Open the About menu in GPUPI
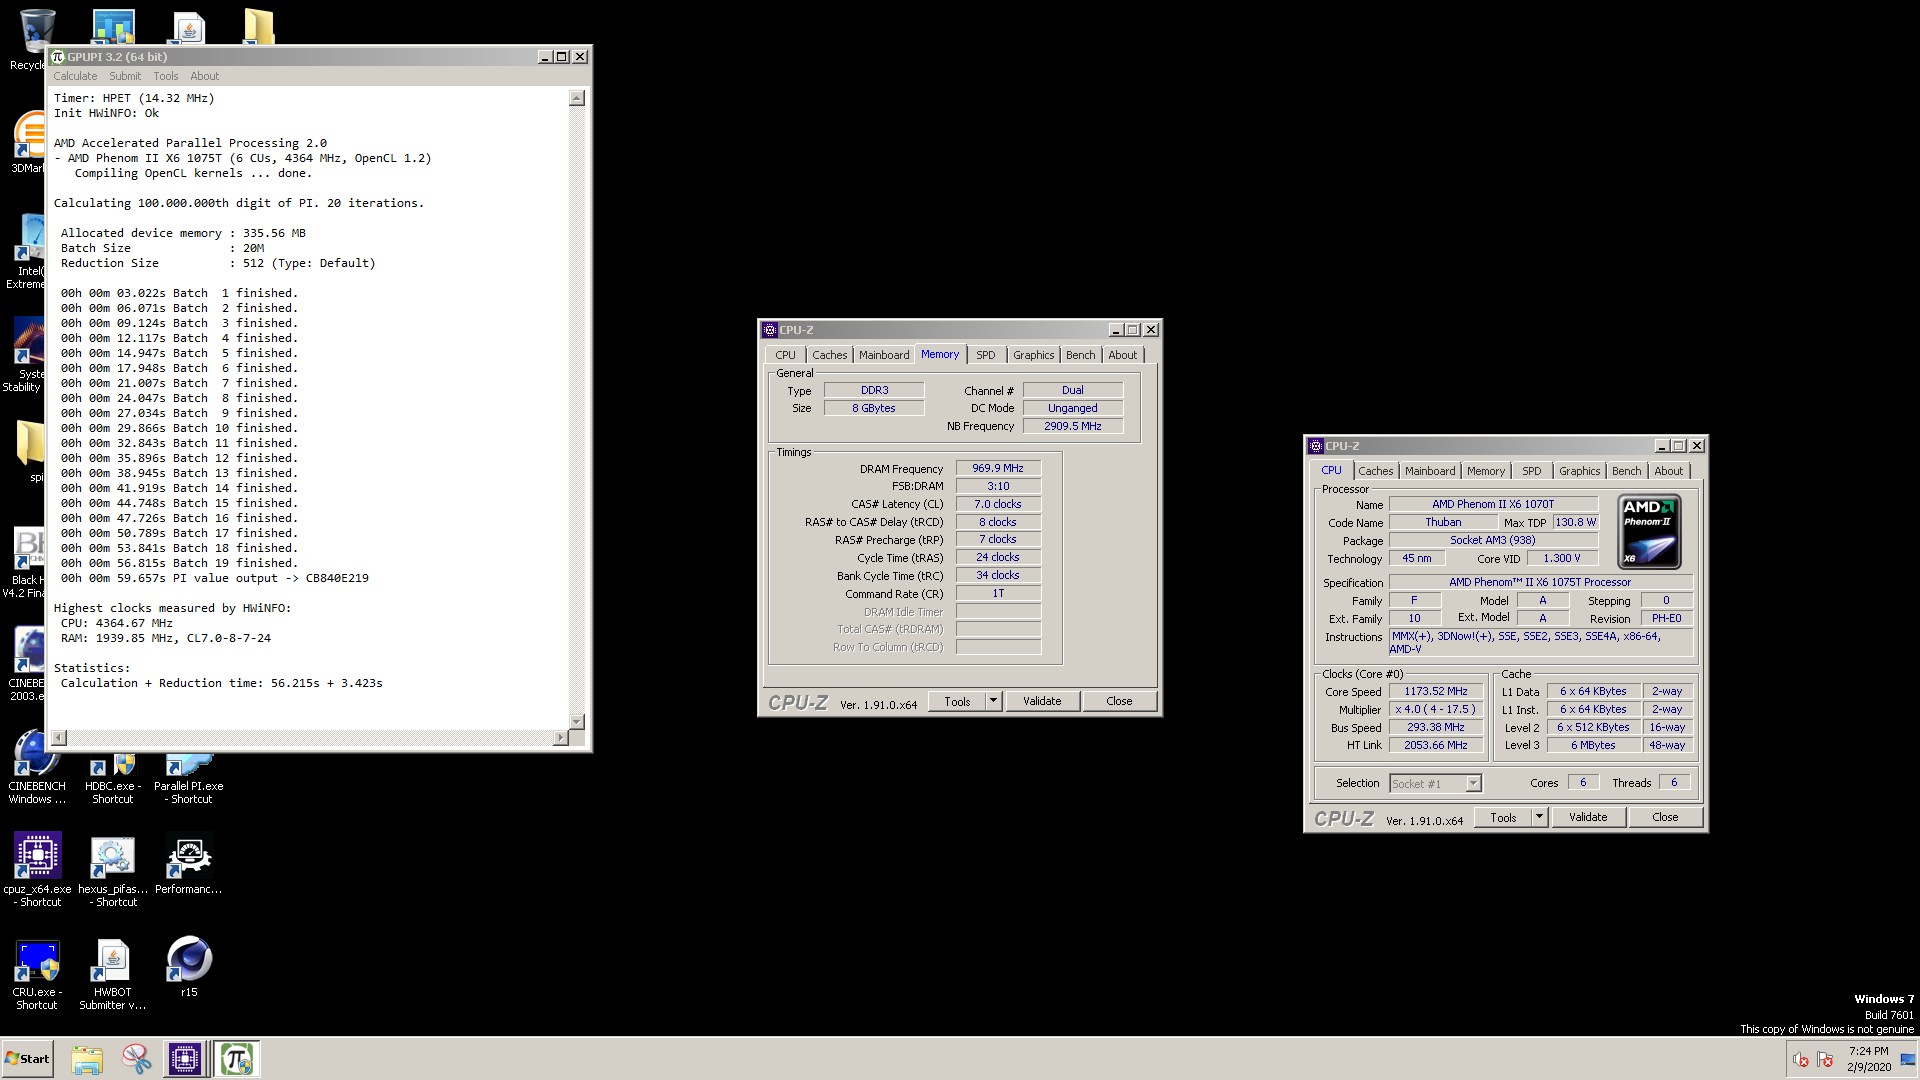 point(205,76)
